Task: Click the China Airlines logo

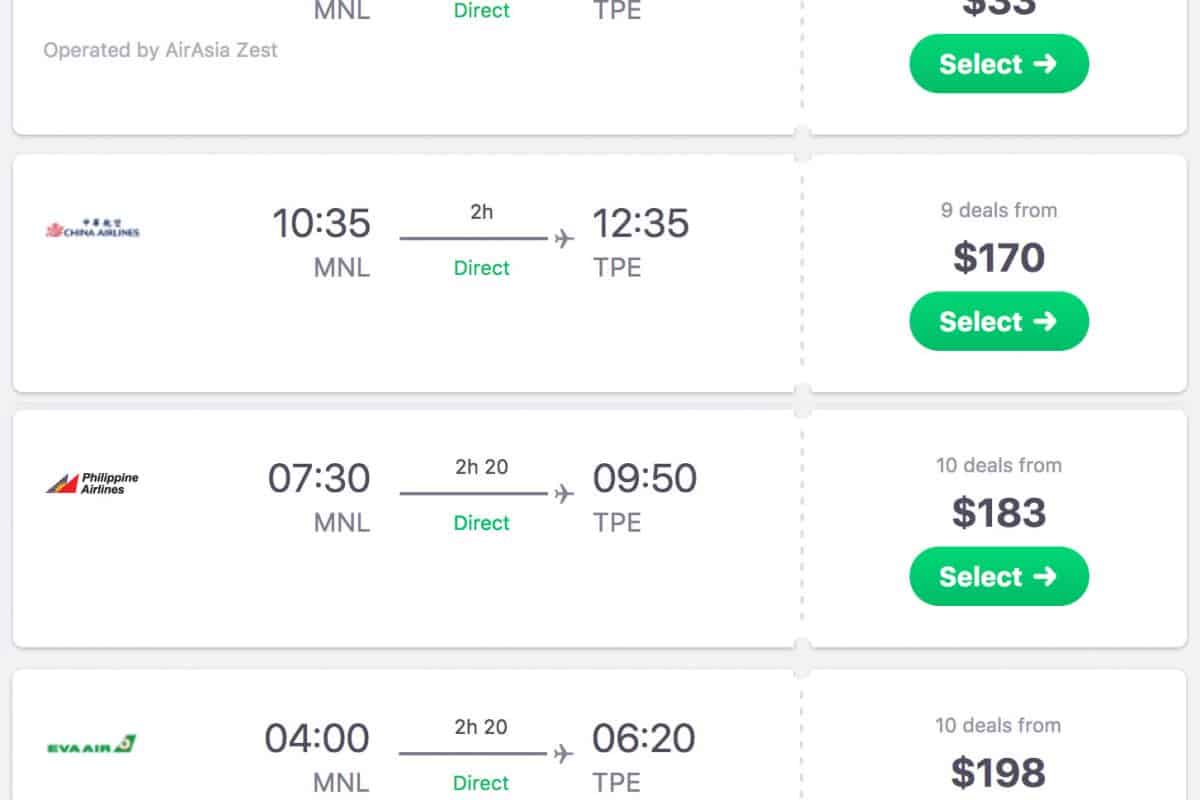Action: [x=93, y=228]
